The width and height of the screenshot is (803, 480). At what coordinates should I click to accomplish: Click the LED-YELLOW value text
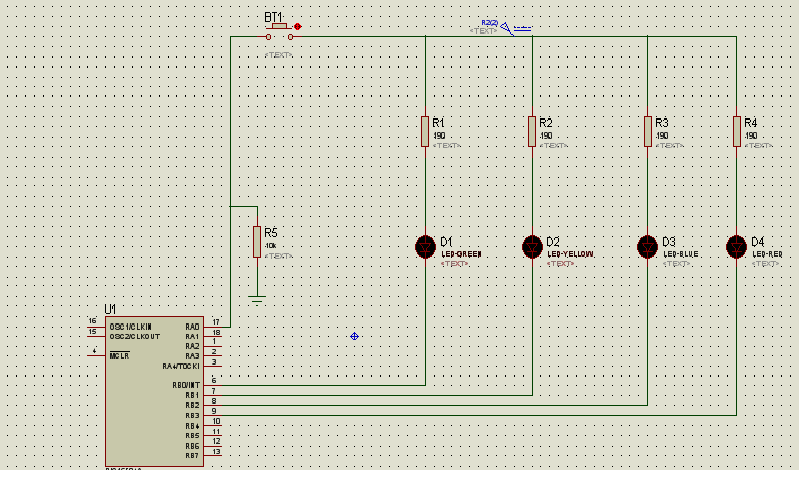coord(570,254)
